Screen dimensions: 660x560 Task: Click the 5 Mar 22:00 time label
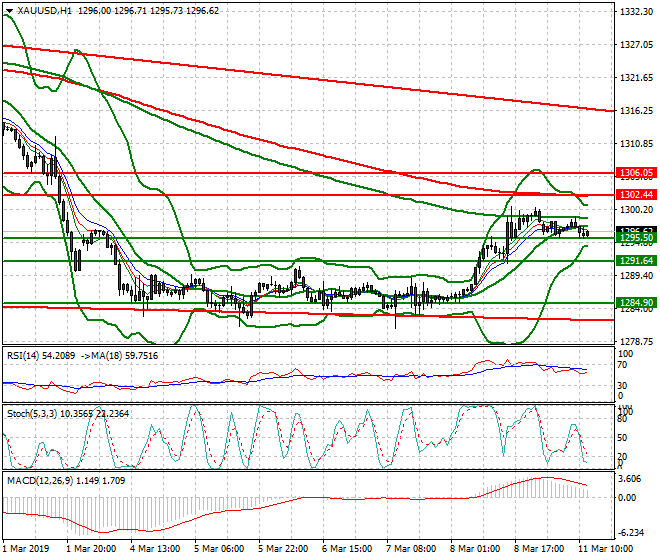click(x=283, y=549)
